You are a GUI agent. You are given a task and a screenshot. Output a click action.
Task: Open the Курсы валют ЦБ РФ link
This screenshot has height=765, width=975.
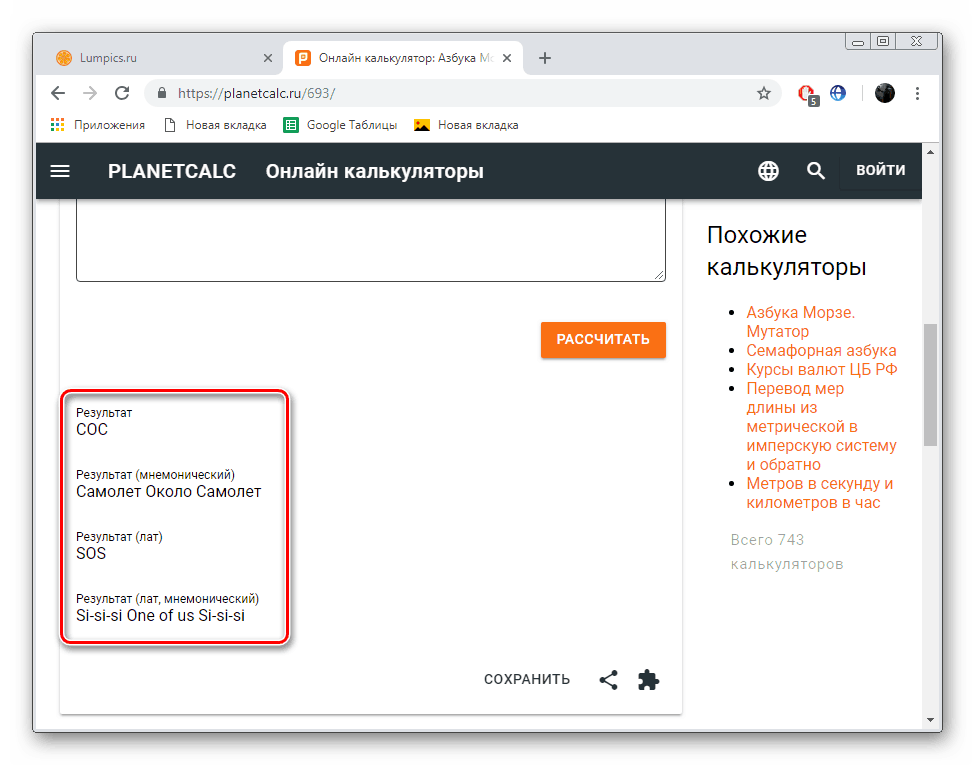[821, 369]
